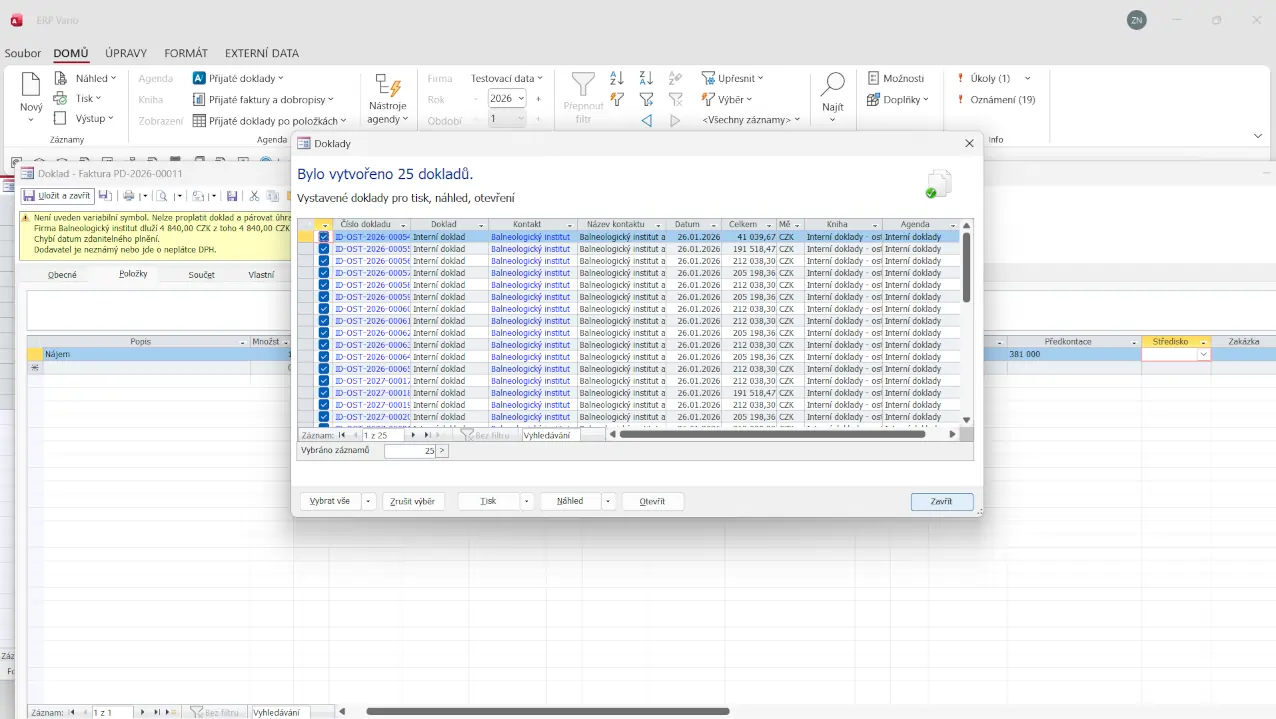Click the Otevřít button
Image resolution: width=1276 pixels, height=719 pixels.
(x=652, y=501)
